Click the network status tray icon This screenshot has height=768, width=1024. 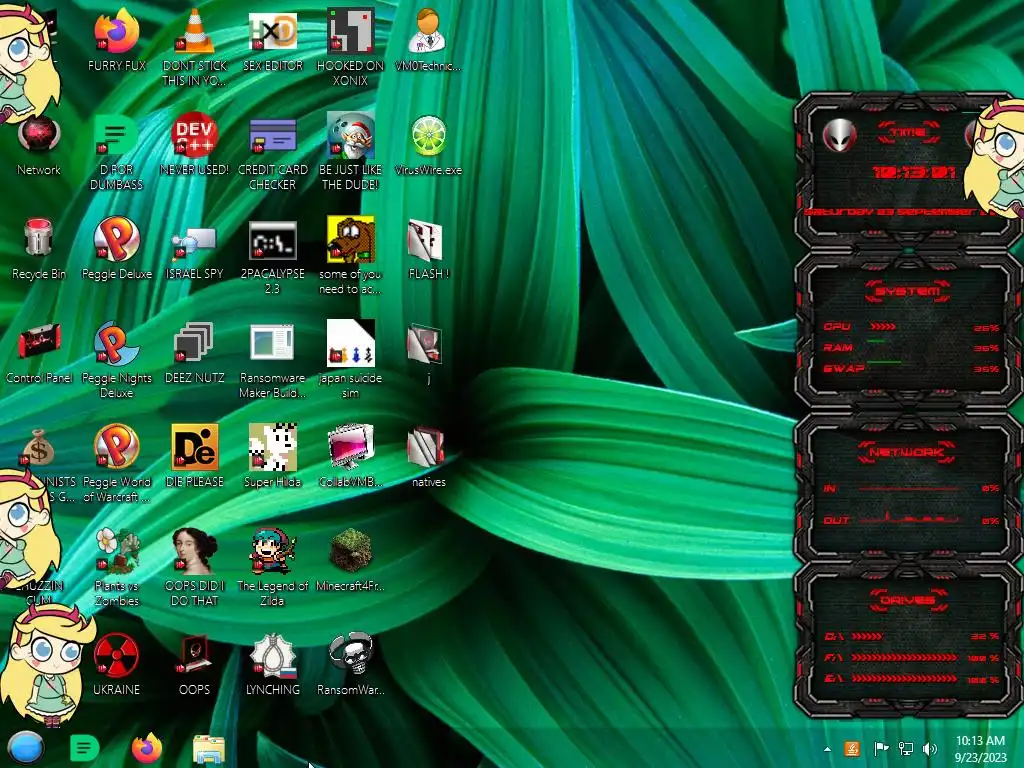point(906,749)
